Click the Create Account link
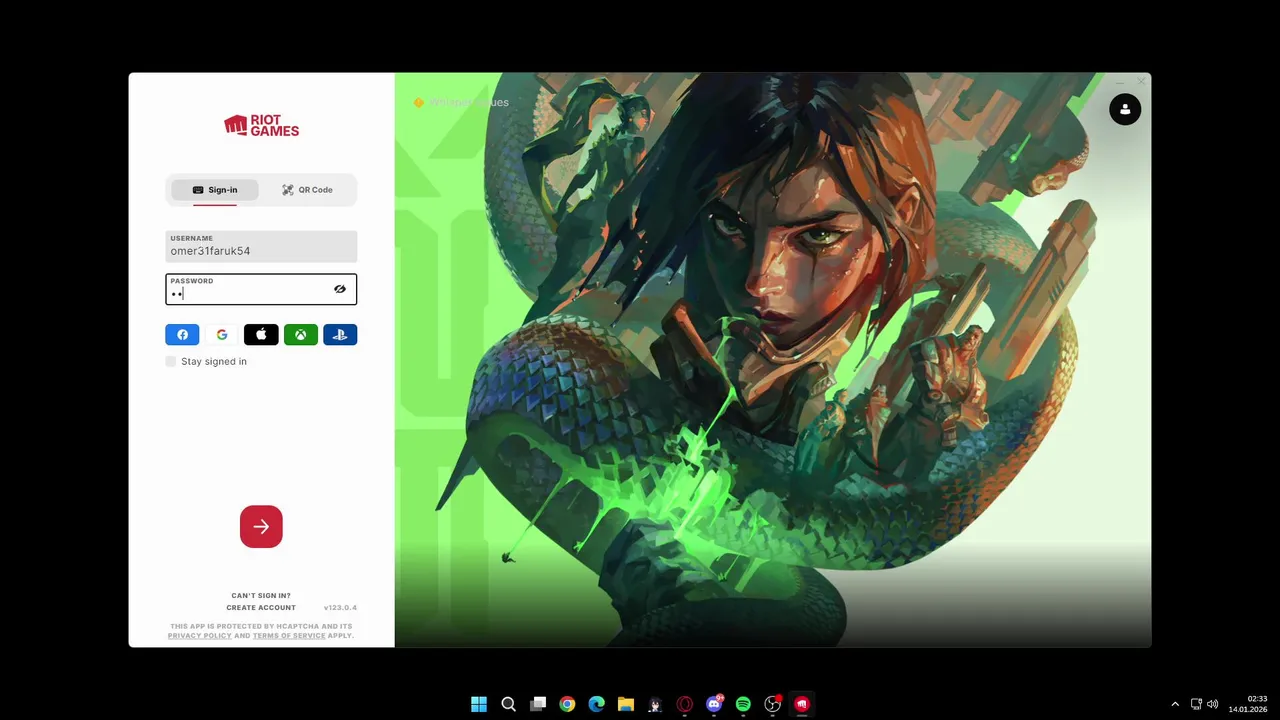 (261, 608)
